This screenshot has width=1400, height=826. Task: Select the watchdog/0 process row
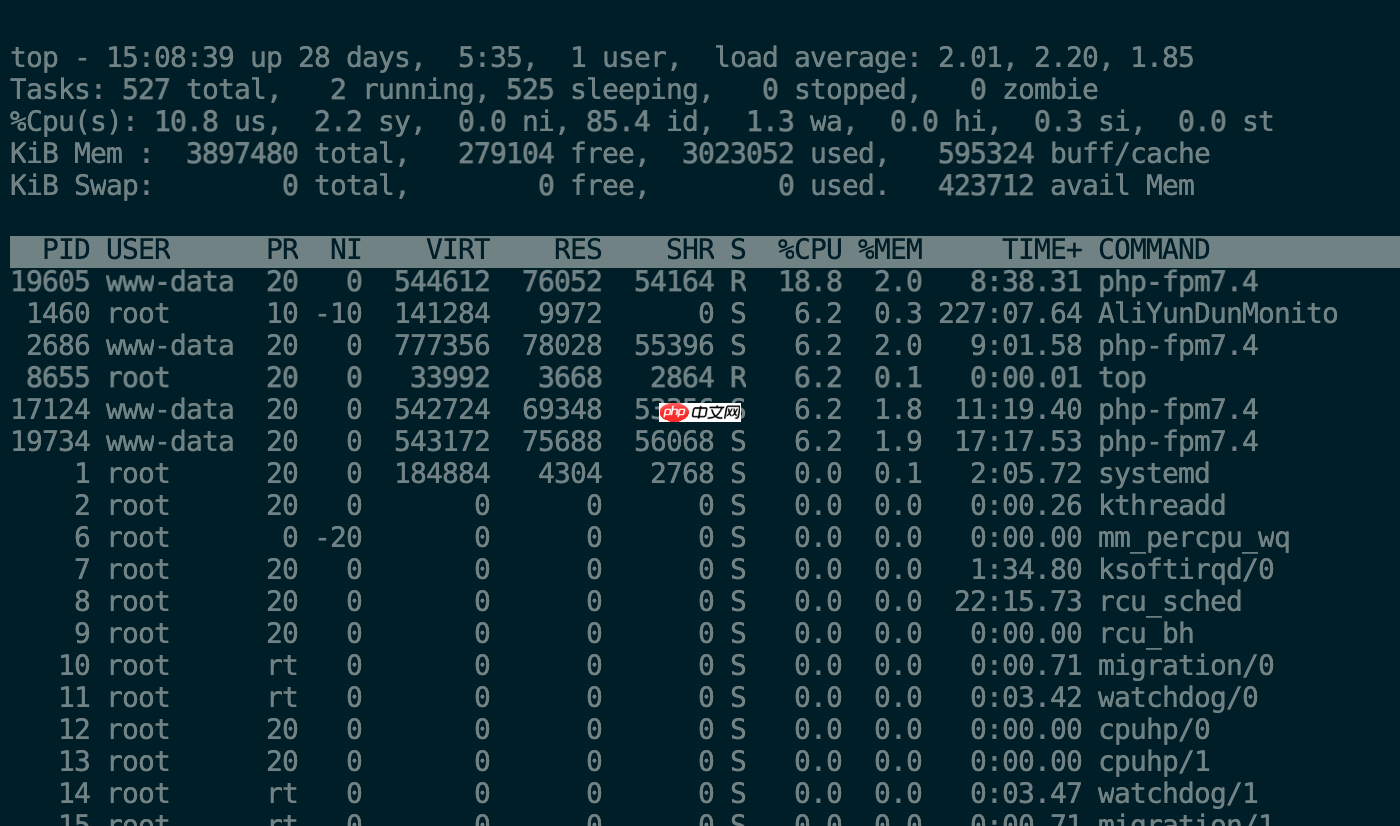(600, 697)
